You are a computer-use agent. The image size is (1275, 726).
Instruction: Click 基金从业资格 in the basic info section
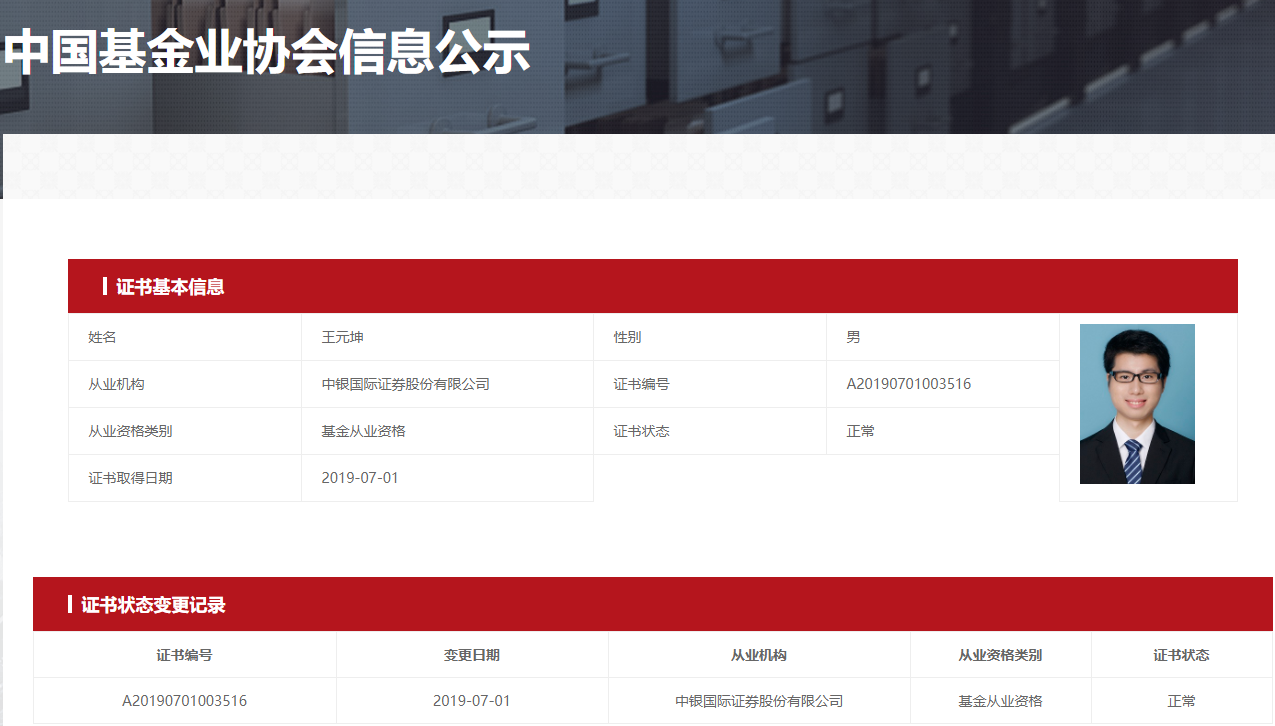point(363,431)
